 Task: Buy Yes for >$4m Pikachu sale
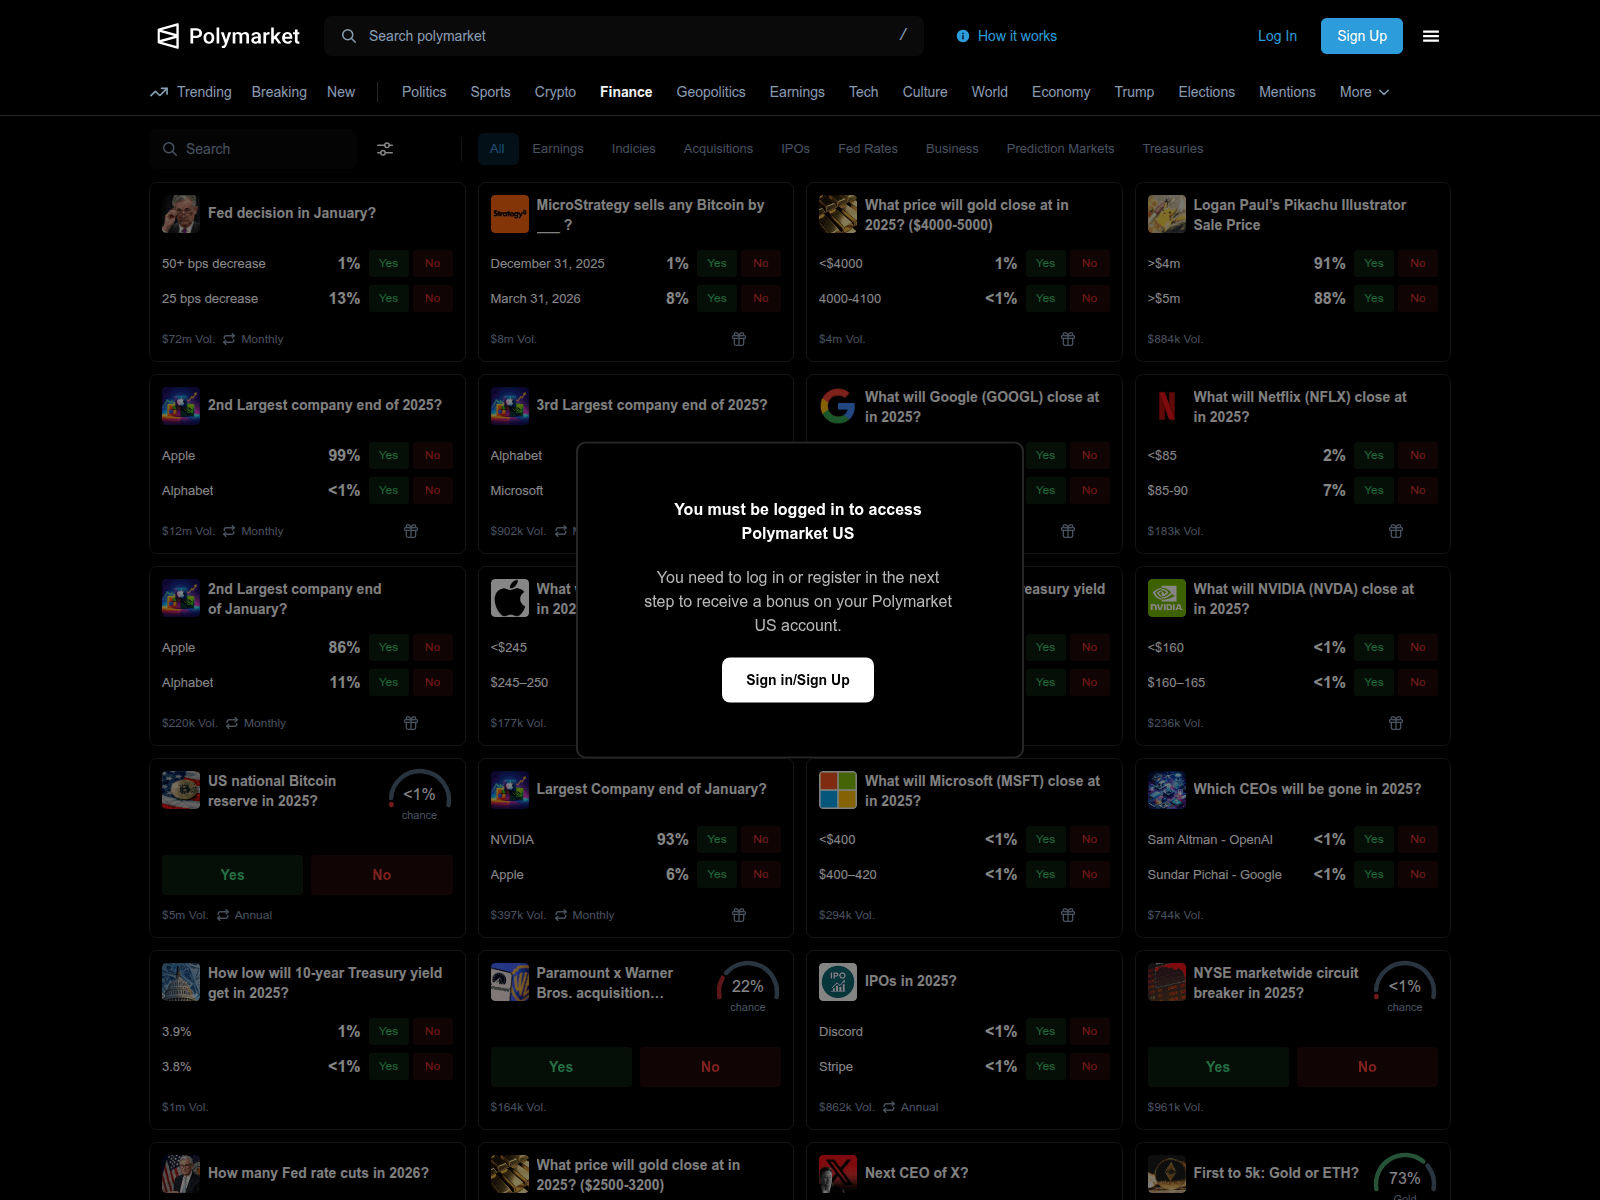(1374, 264)
